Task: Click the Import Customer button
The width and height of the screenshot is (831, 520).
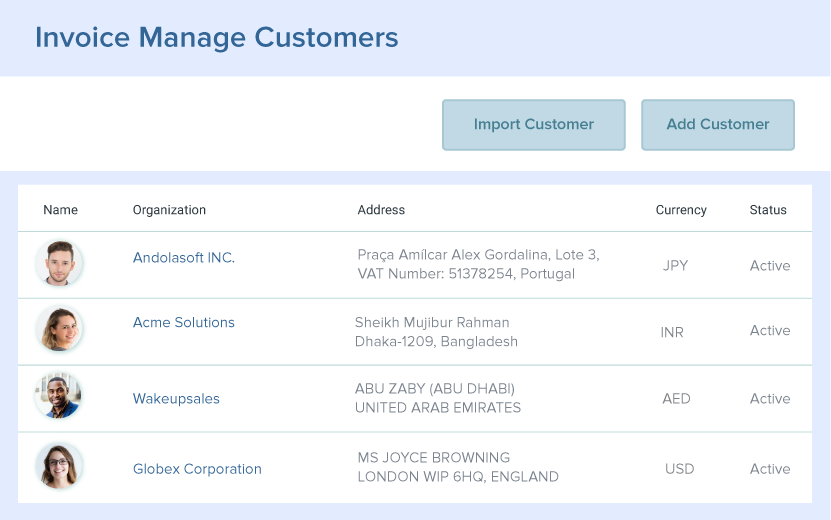Action: [x=534, y=125]
